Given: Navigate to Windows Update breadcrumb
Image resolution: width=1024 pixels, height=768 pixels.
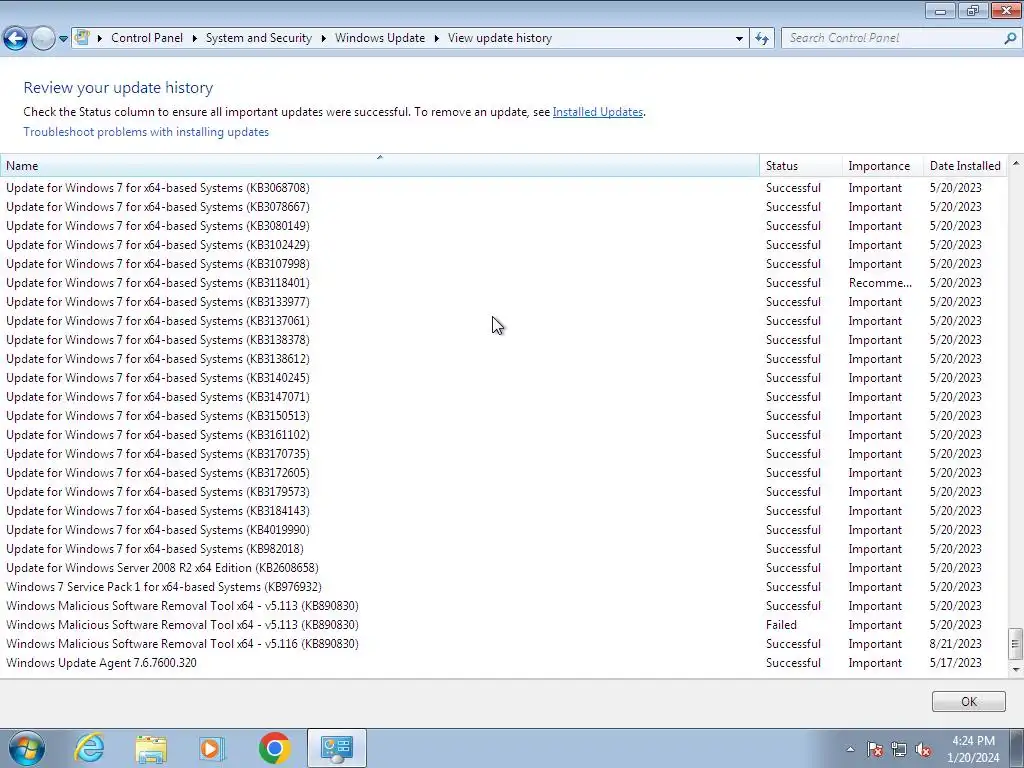Looking at the screenshot, I should point(380,38).
